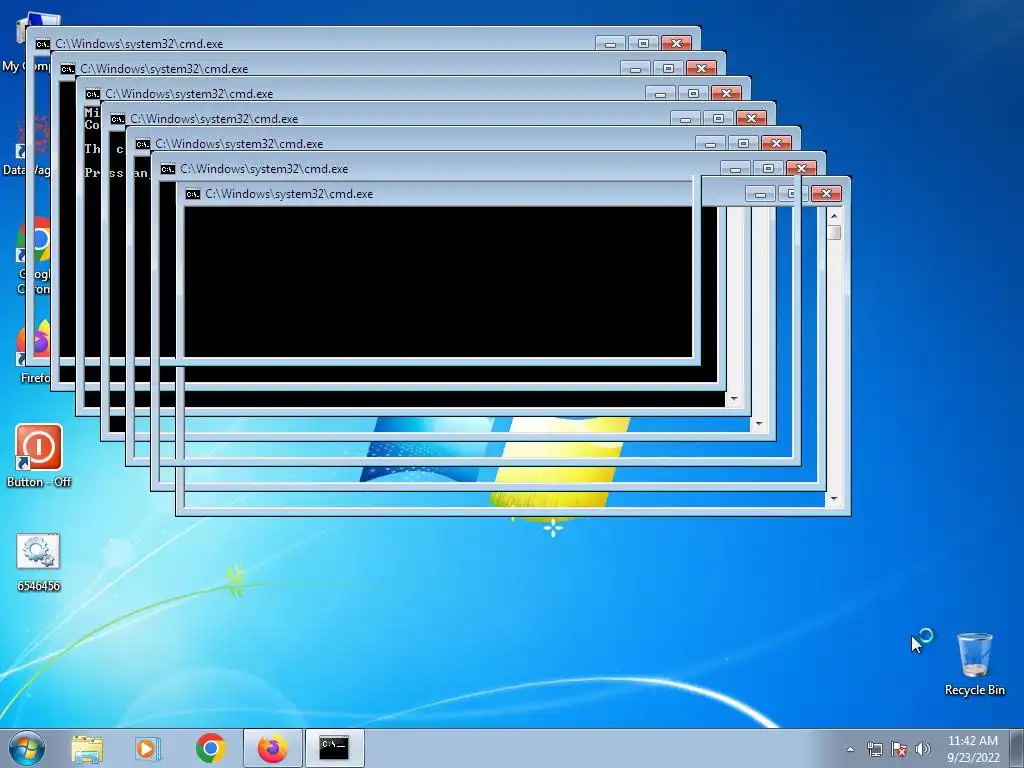Click scroll-up arrow in frontmost cmd window

pyautogui.click(x=834, y=216)
